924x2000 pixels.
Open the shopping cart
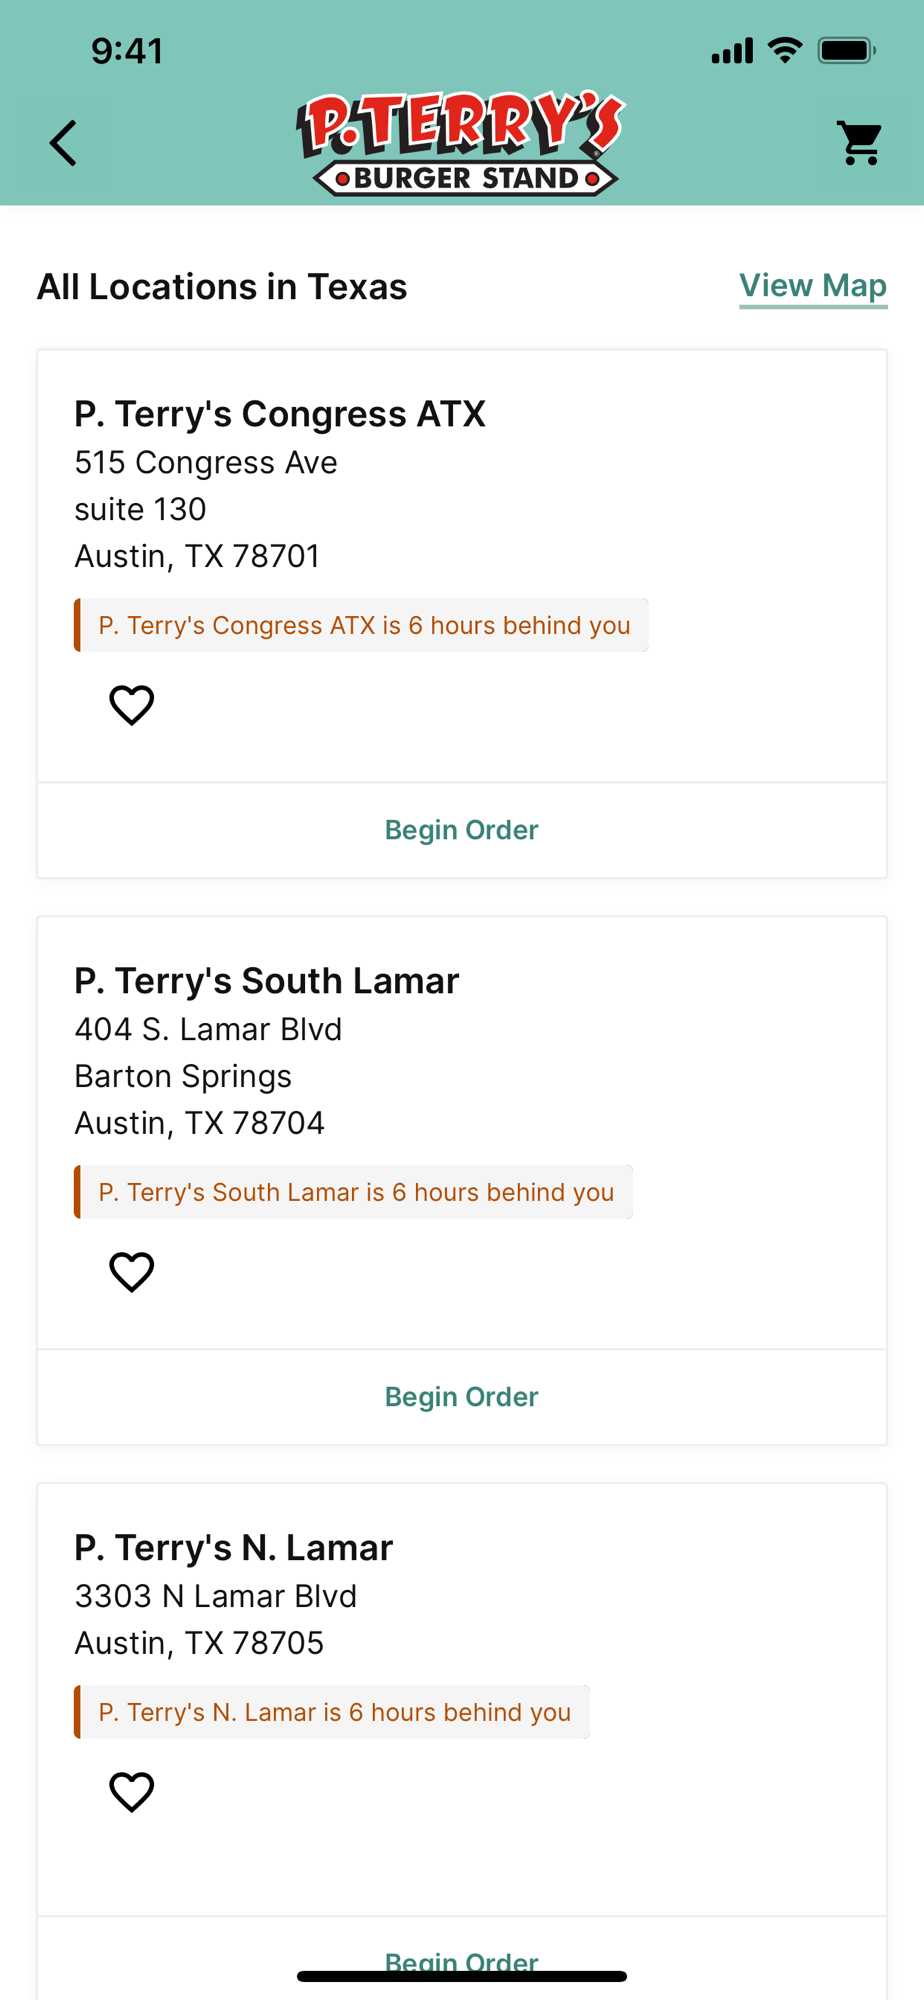pyautogui.click(x=860, y=143)
